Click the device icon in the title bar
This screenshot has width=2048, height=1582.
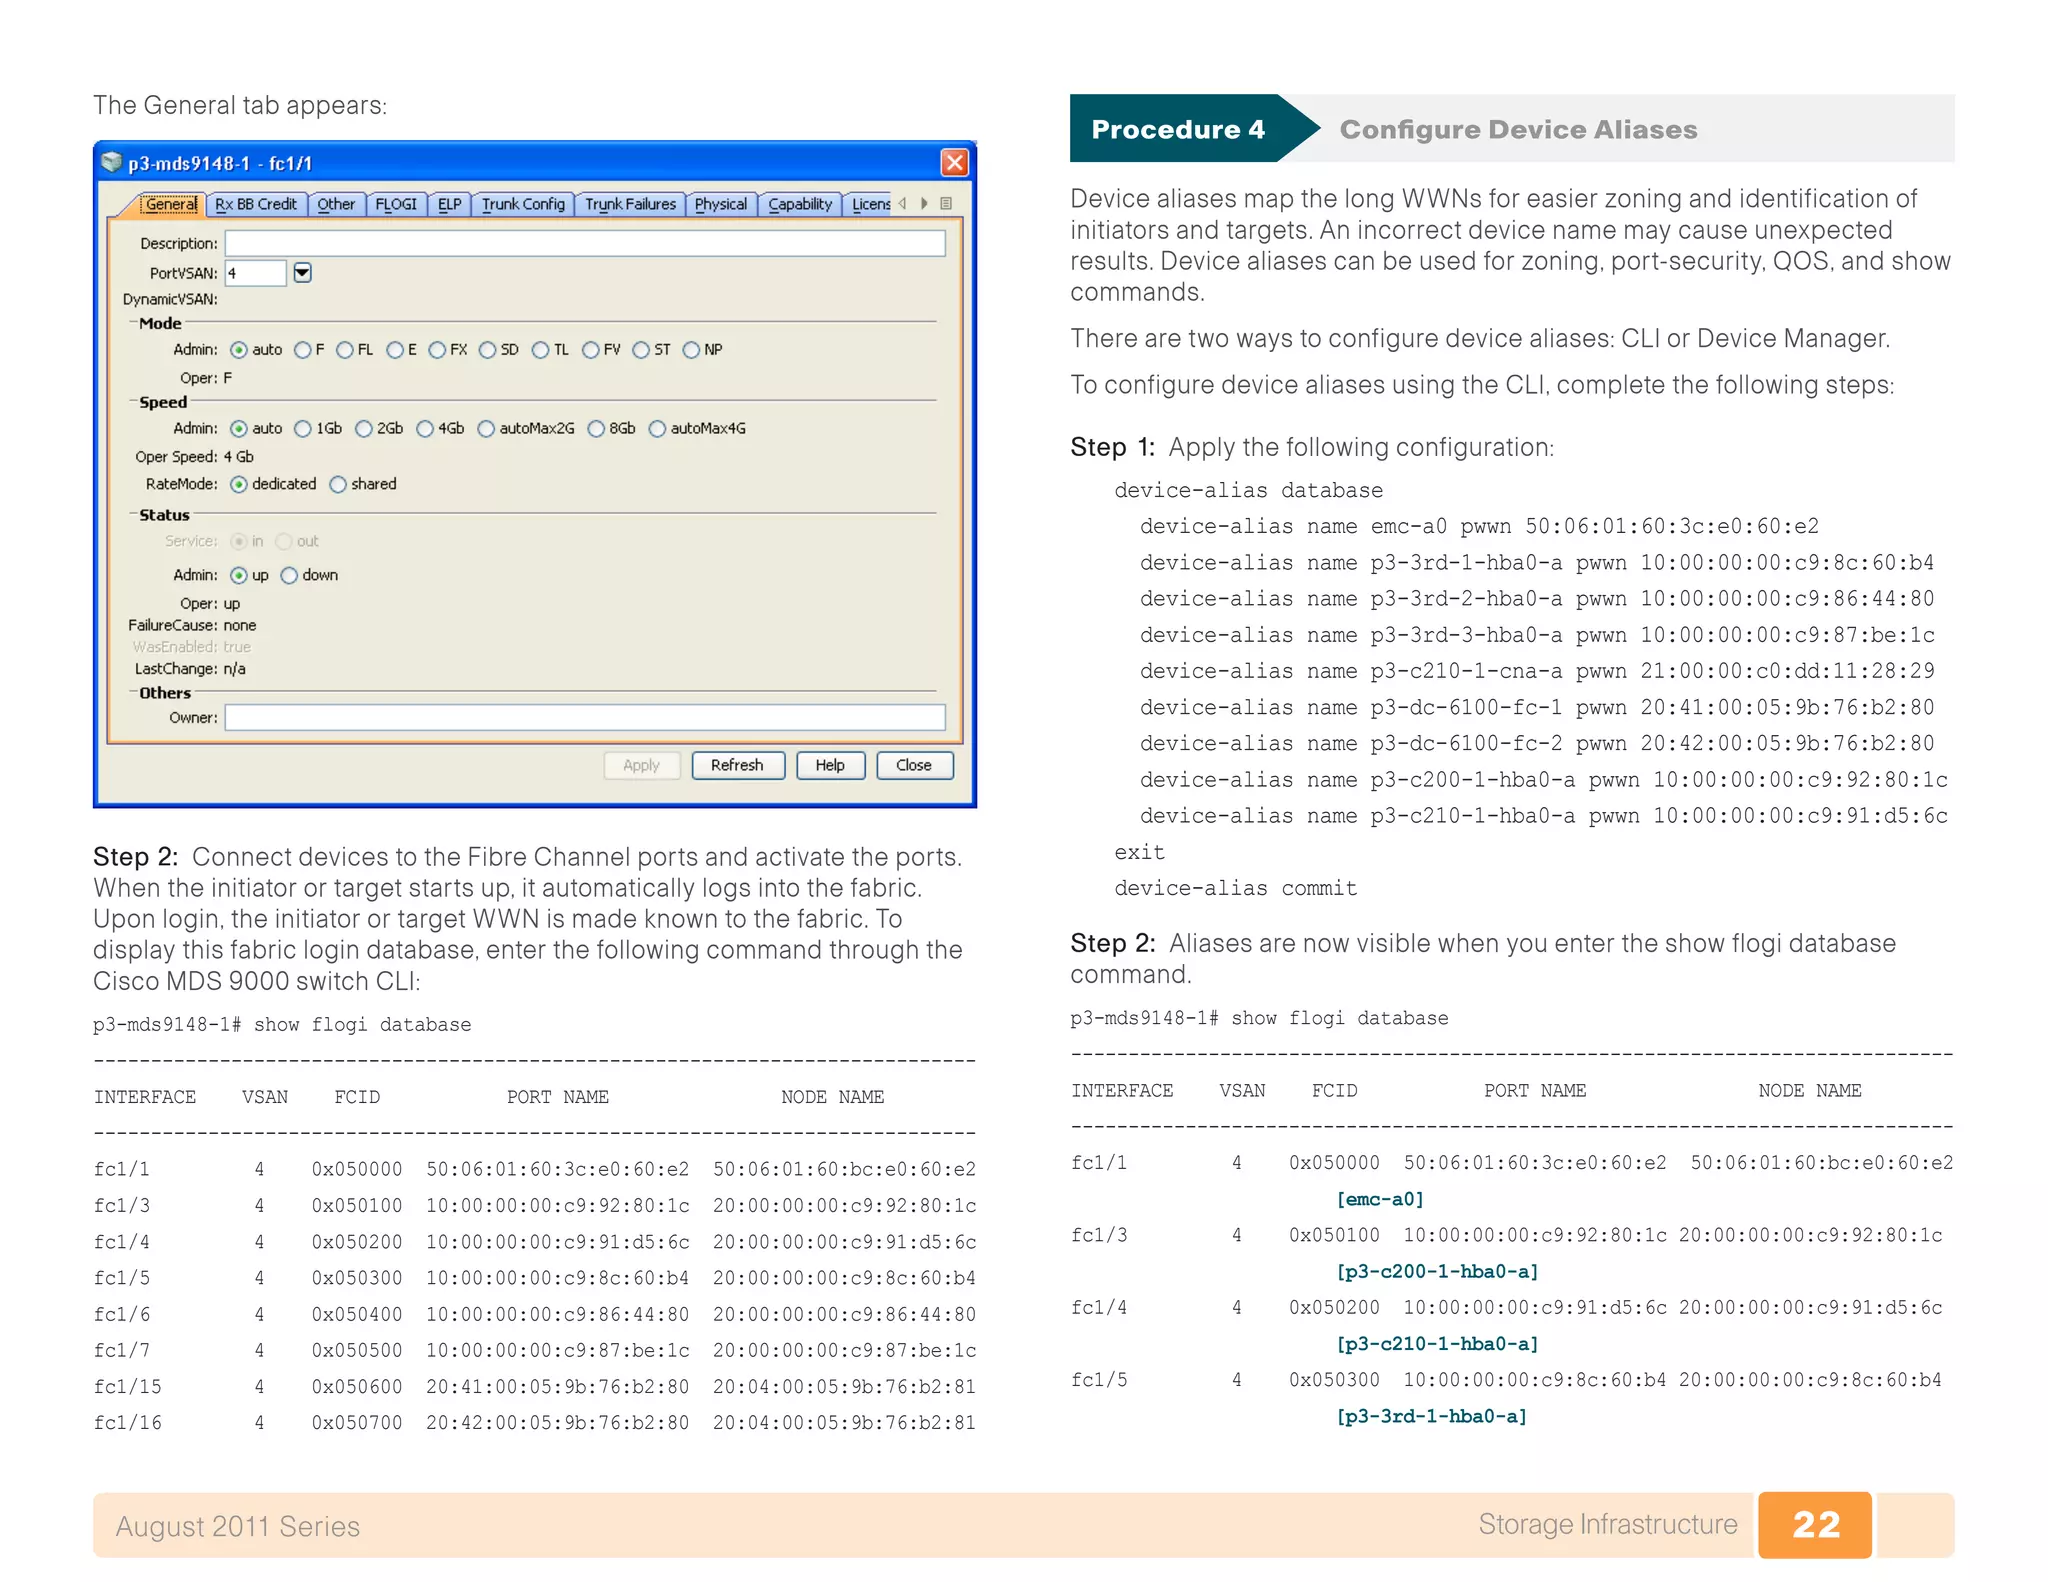tap(112, 162)
